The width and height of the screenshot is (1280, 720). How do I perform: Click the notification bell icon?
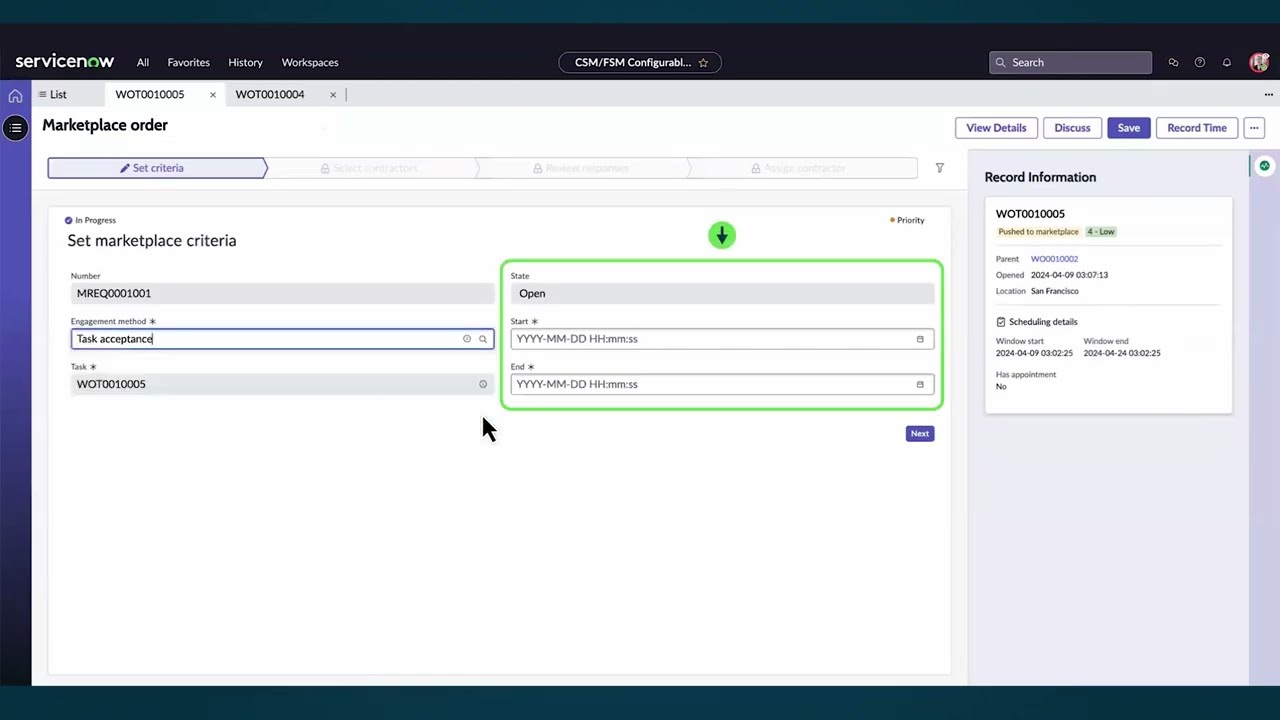(1227, 62)
